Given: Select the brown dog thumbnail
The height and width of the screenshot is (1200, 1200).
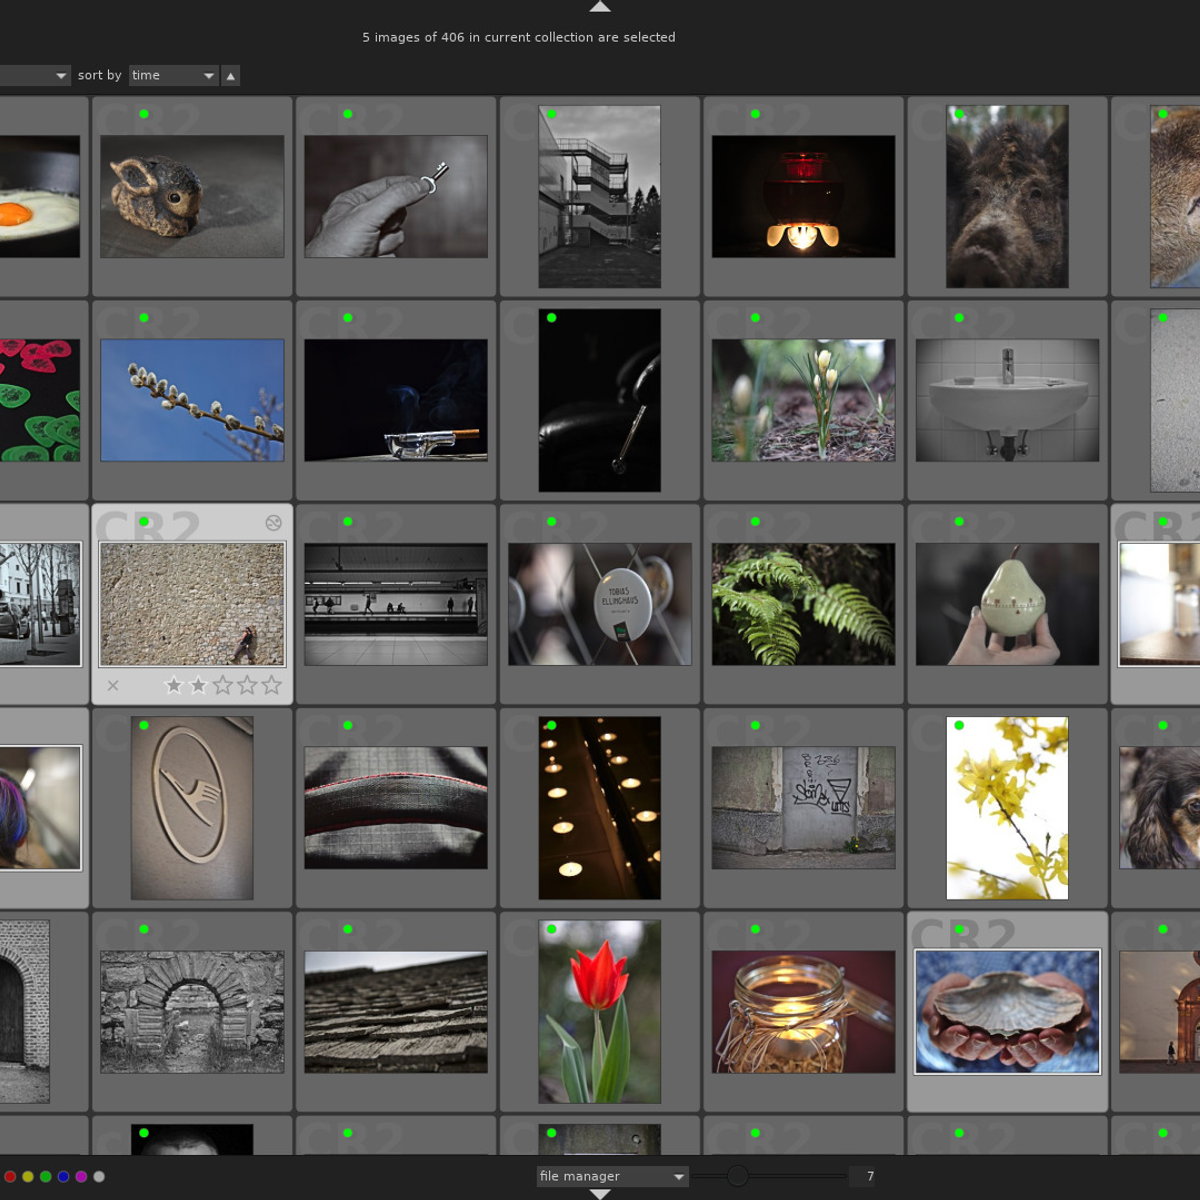Looking at the screenshot, I should [1160, 808].
